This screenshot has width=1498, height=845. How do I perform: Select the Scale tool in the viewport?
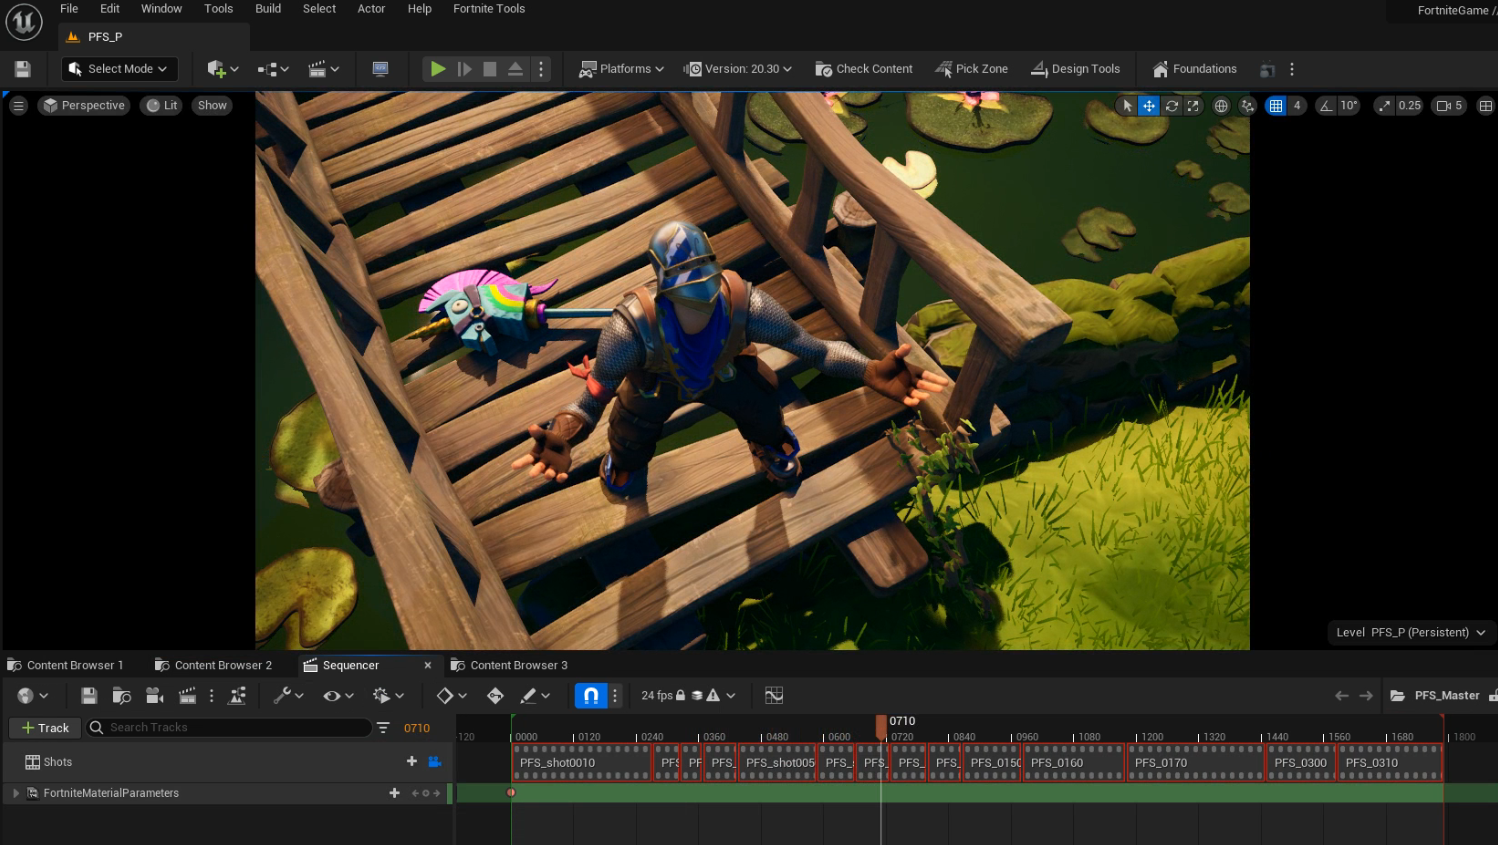[x=1193, y=105]
